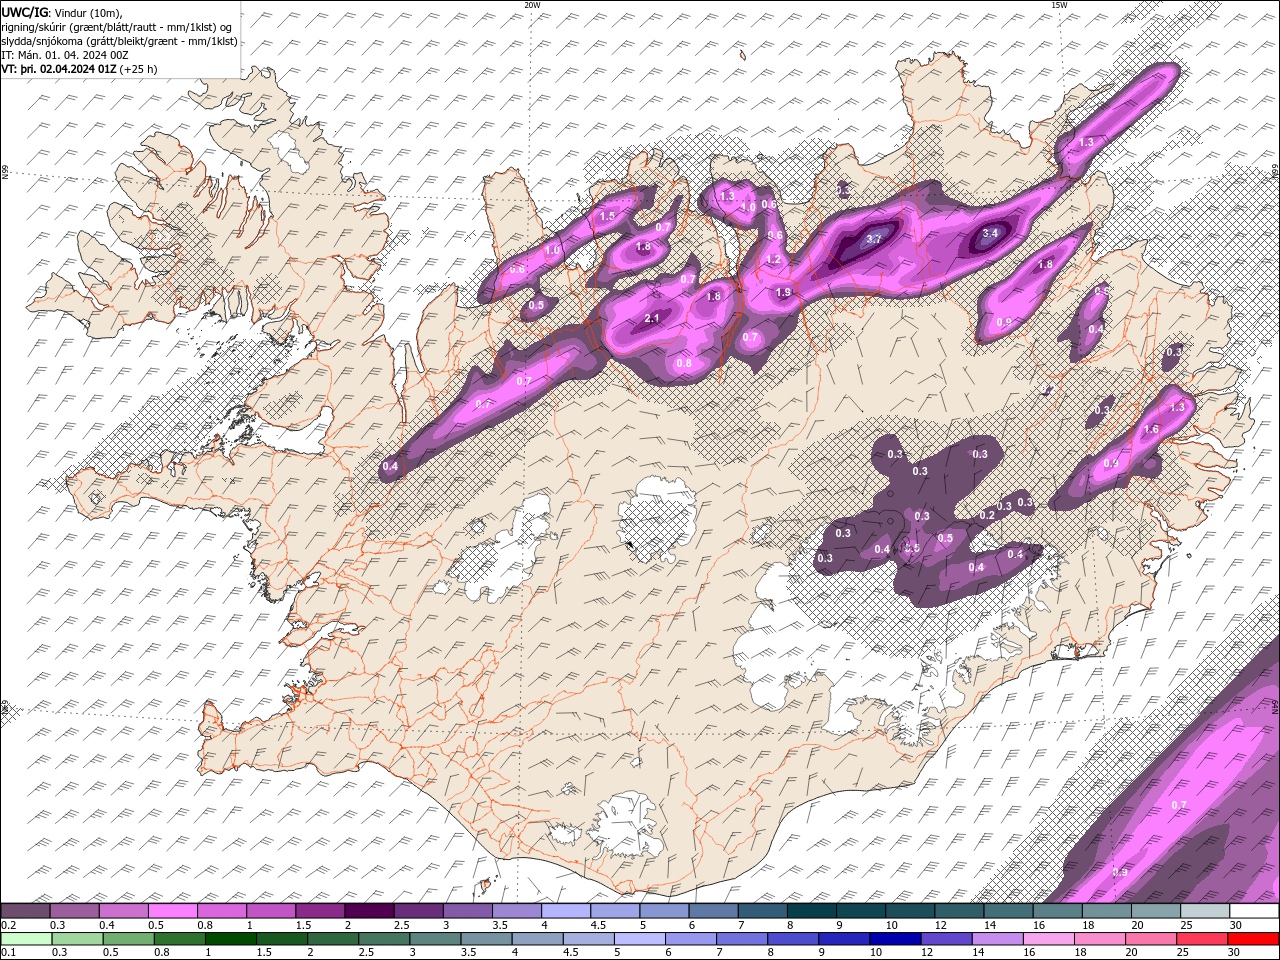Click the 0.9 value in the offshore southeast band
This screenshot has height=960, width=1280.
1120,873
